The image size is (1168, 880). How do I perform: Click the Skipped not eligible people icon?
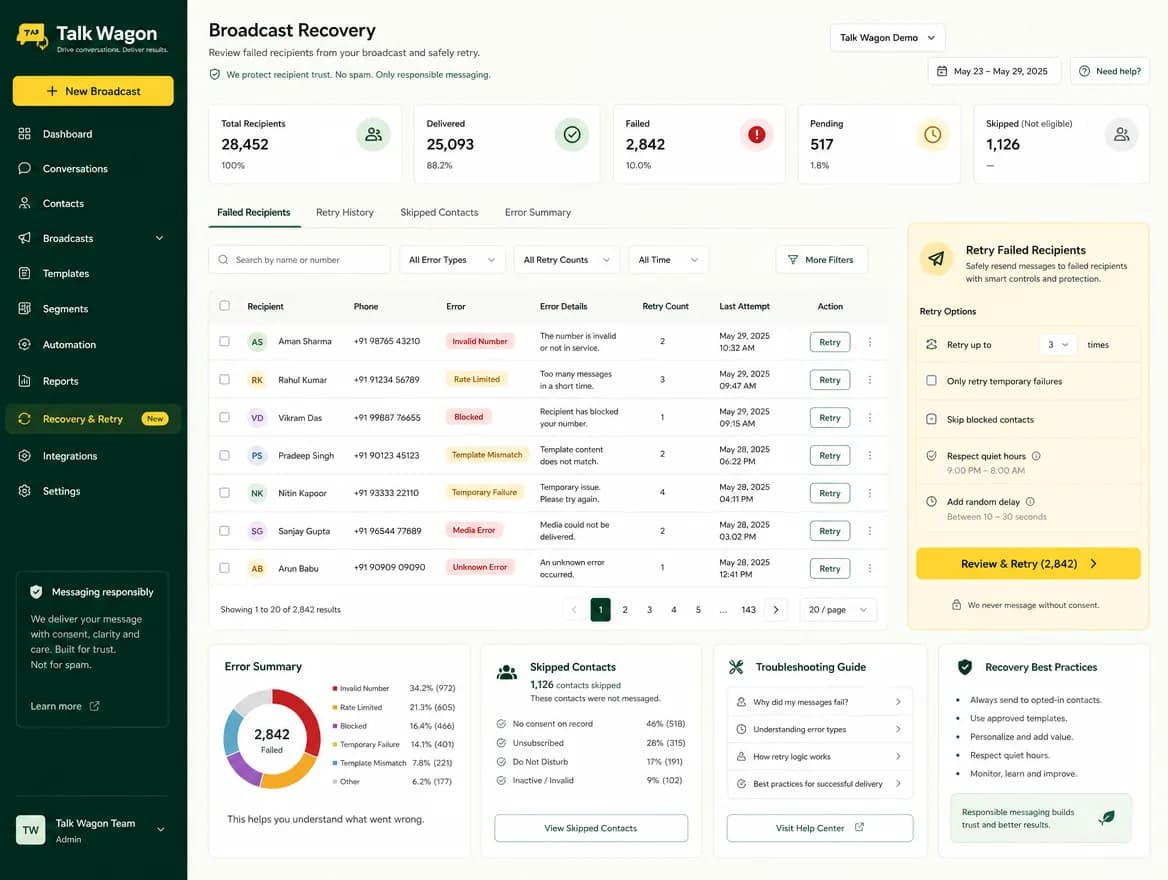click(1121, 135)
